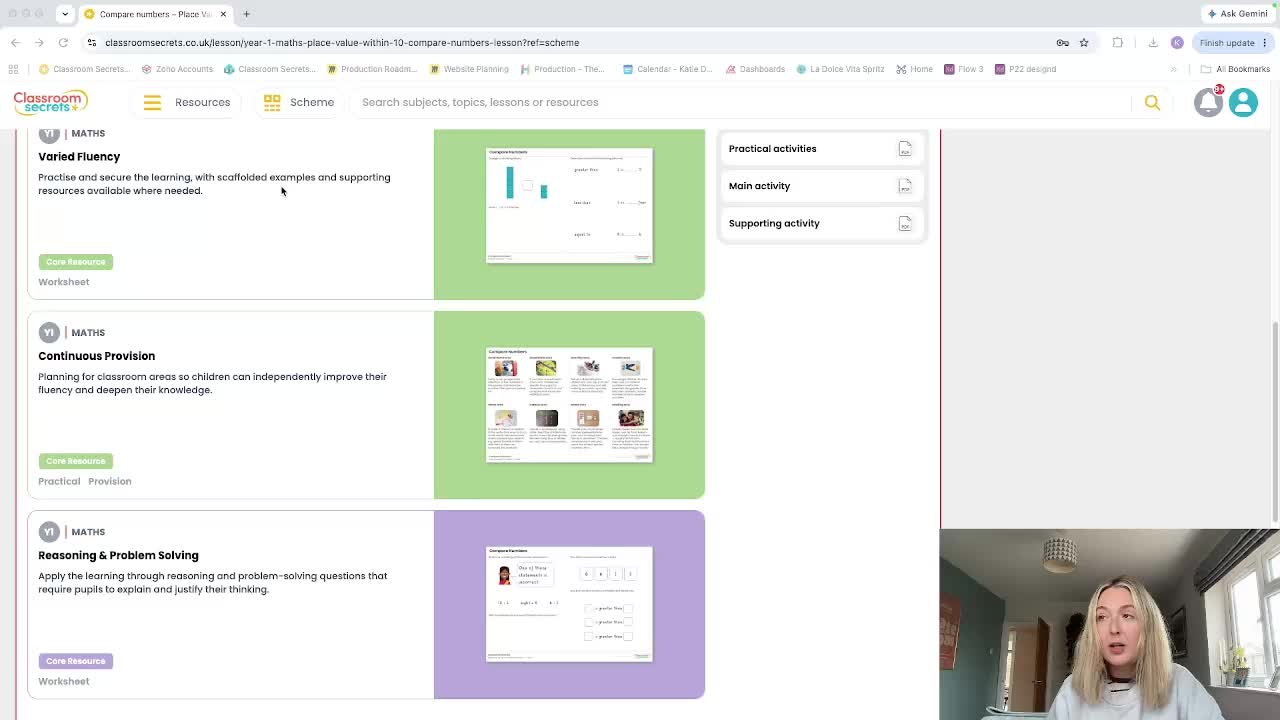Open the Chrome apps grid in bookmarks bar
The height and width of the screenshot is (720, 1280).
(x=13, y=69)
